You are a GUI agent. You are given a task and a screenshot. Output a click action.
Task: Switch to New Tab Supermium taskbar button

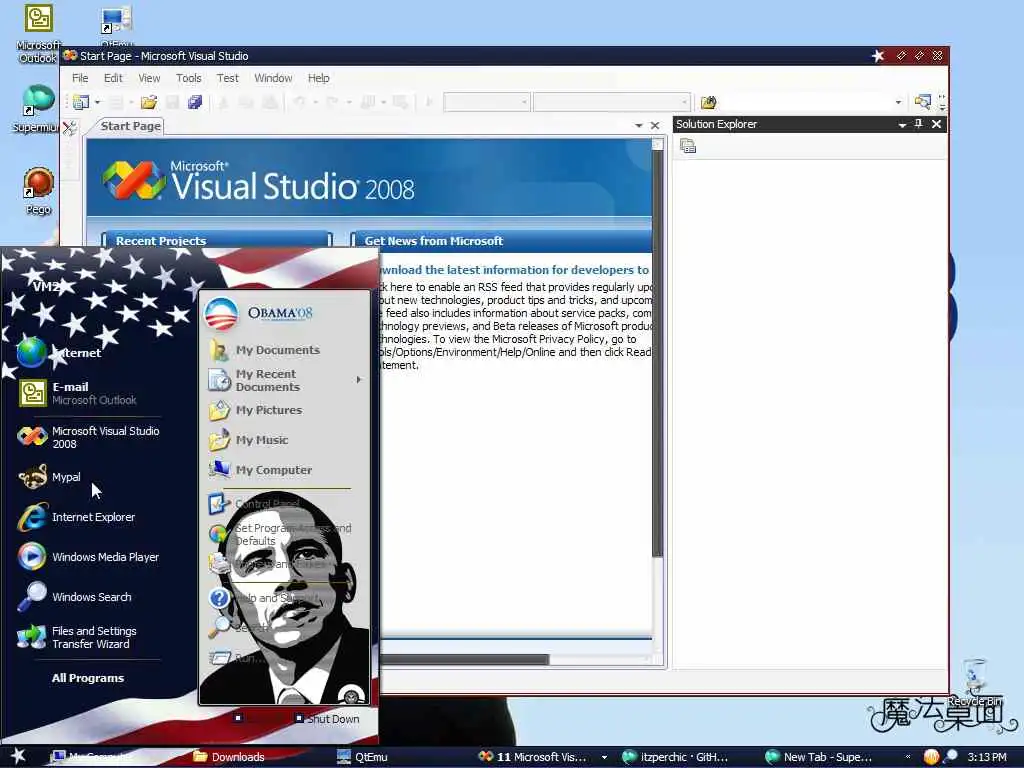(818, 757)
